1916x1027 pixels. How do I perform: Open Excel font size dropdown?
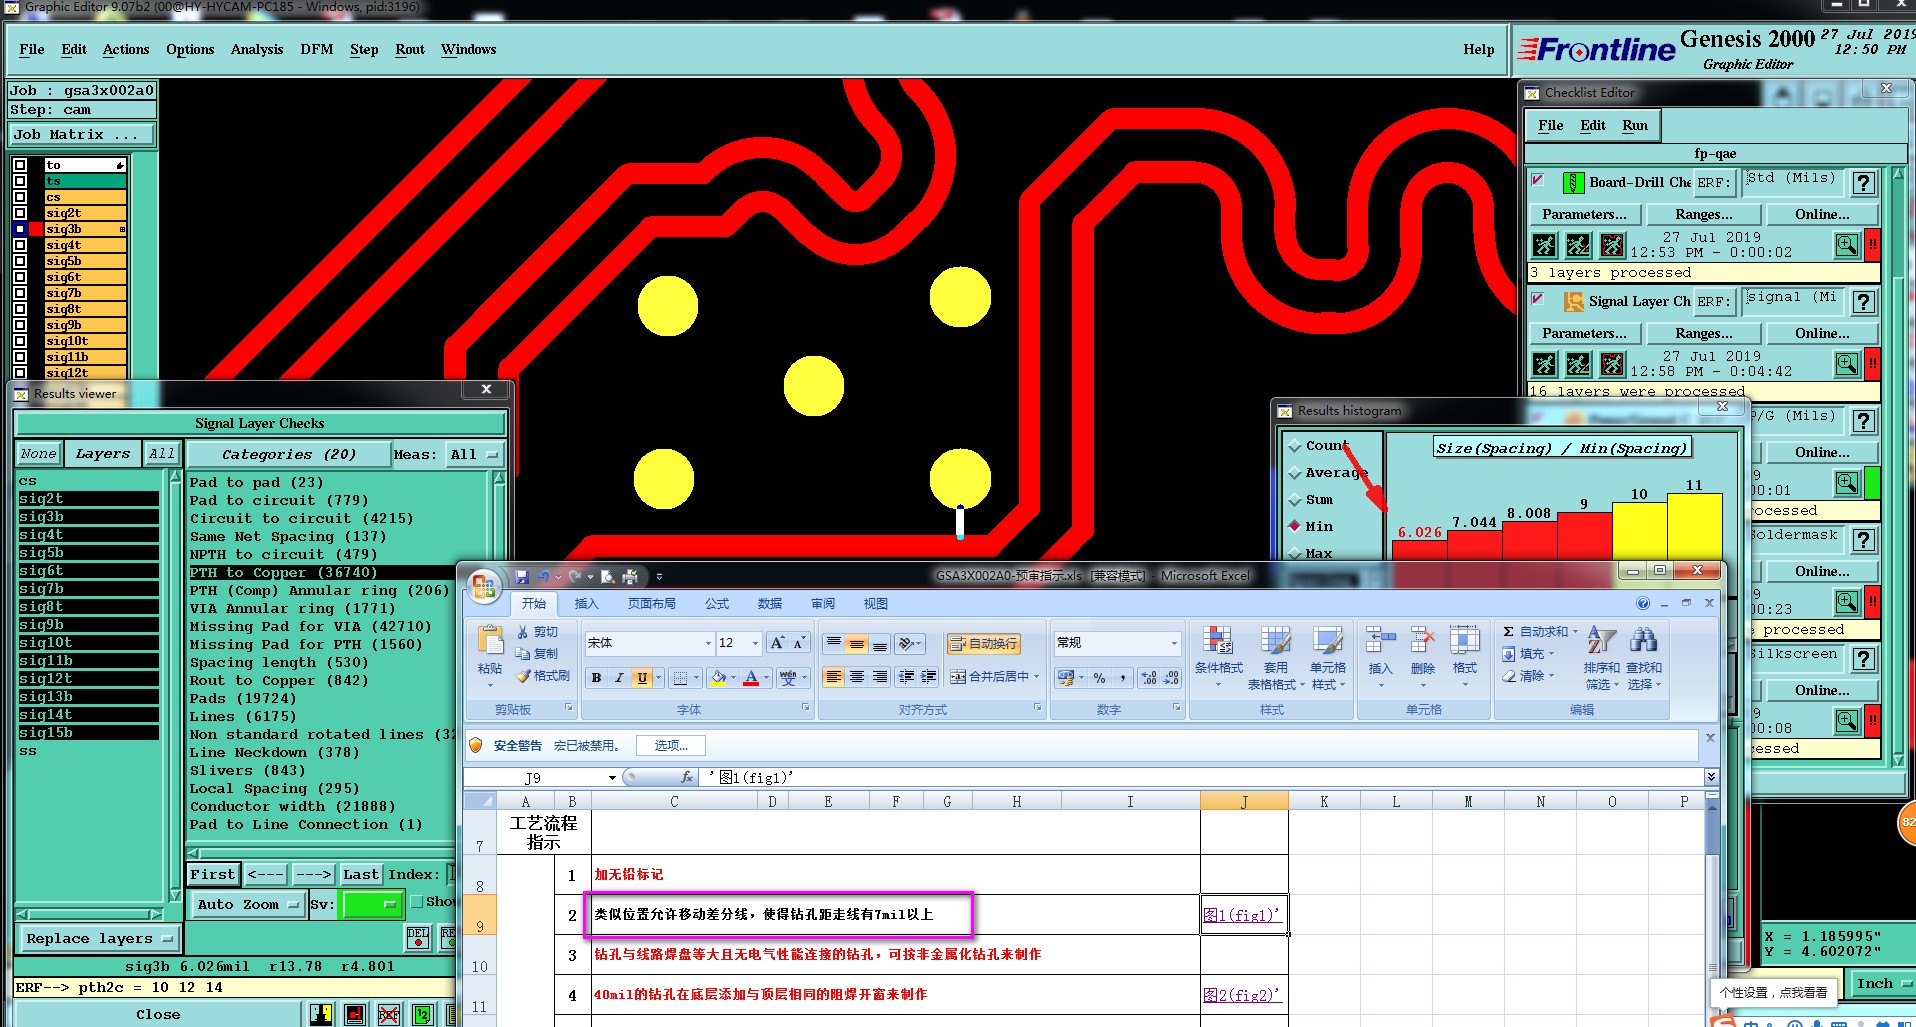point(756,643)
